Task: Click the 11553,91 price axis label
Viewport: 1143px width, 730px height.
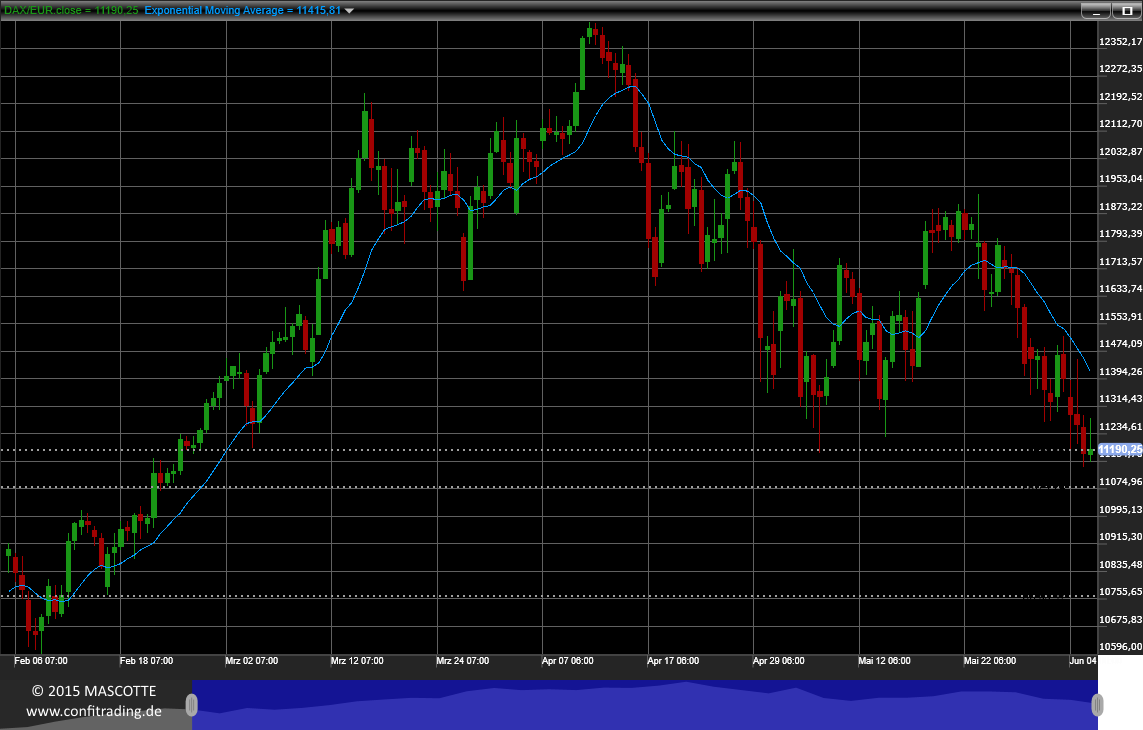Action: tap(1120, 317)
